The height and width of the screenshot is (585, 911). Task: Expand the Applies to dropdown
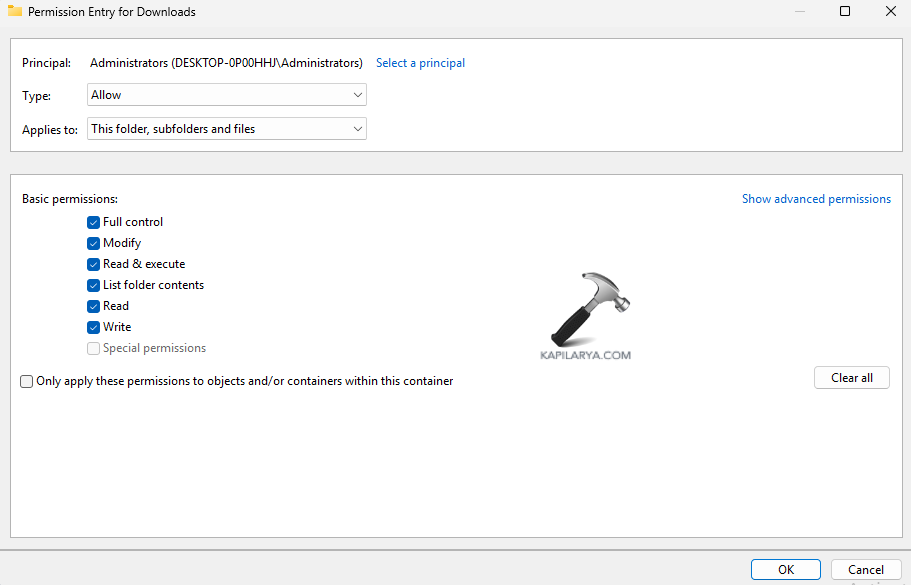tap(227, 129)
